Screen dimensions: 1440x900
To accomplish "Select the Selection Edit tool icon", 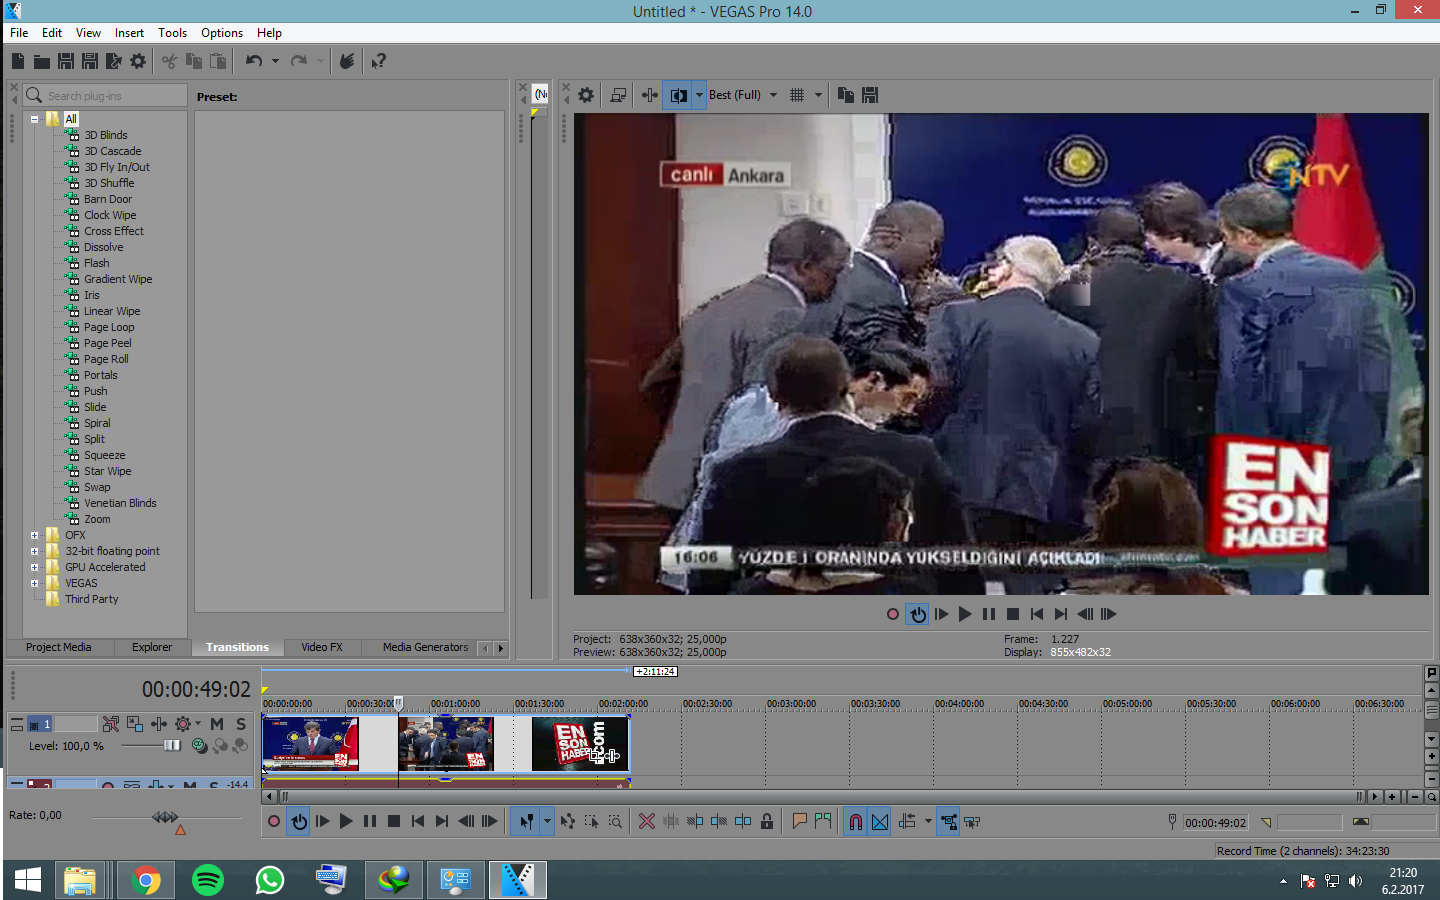I will click(x=591, y=821).
